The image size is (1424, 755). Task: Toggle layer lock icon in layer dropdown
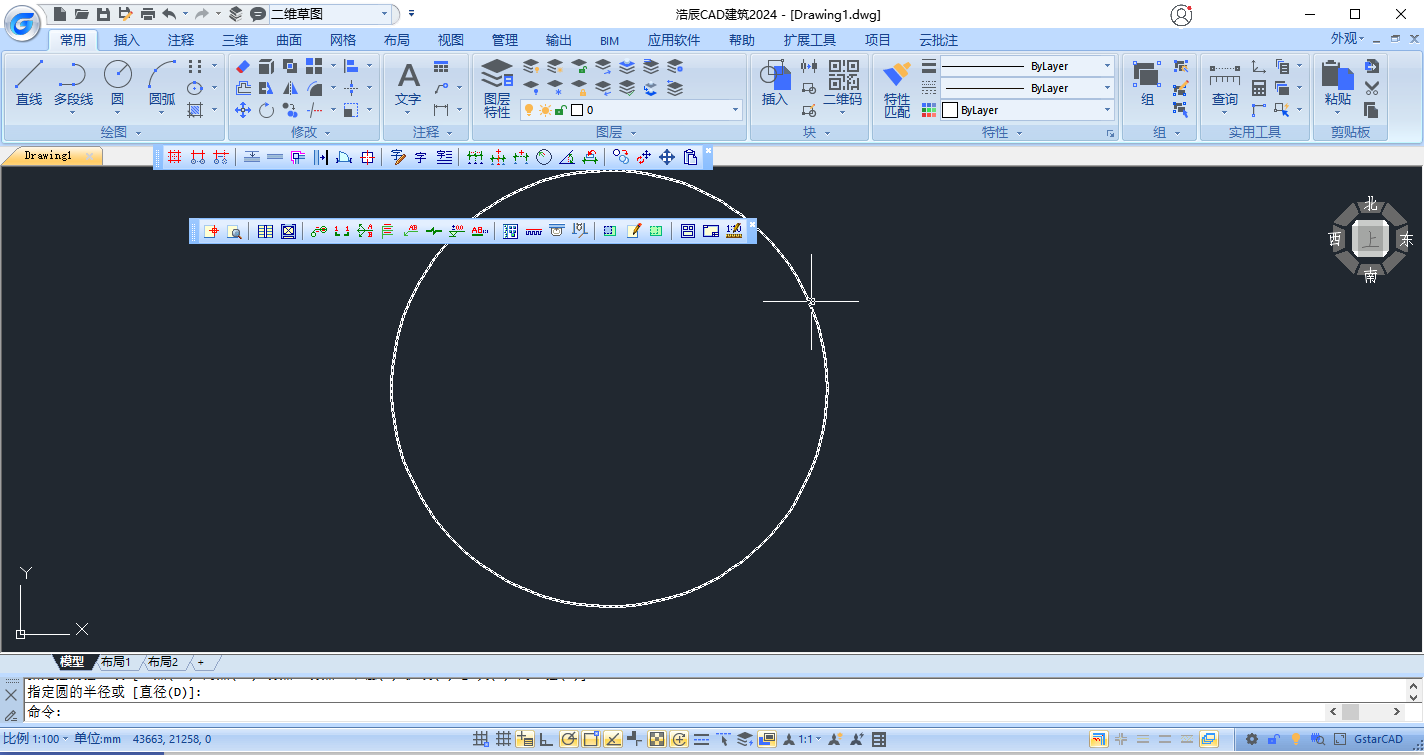coord(560,110)
